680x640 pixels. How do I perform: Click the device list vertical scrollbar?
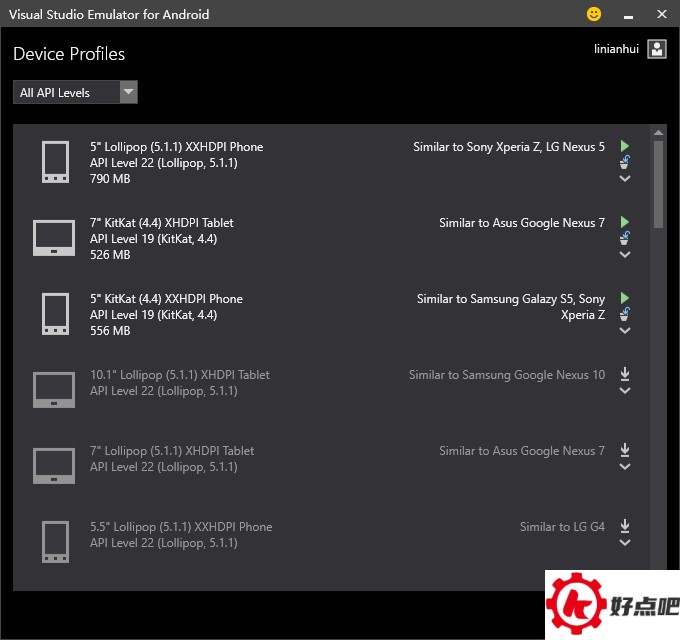tap(658, 184)
